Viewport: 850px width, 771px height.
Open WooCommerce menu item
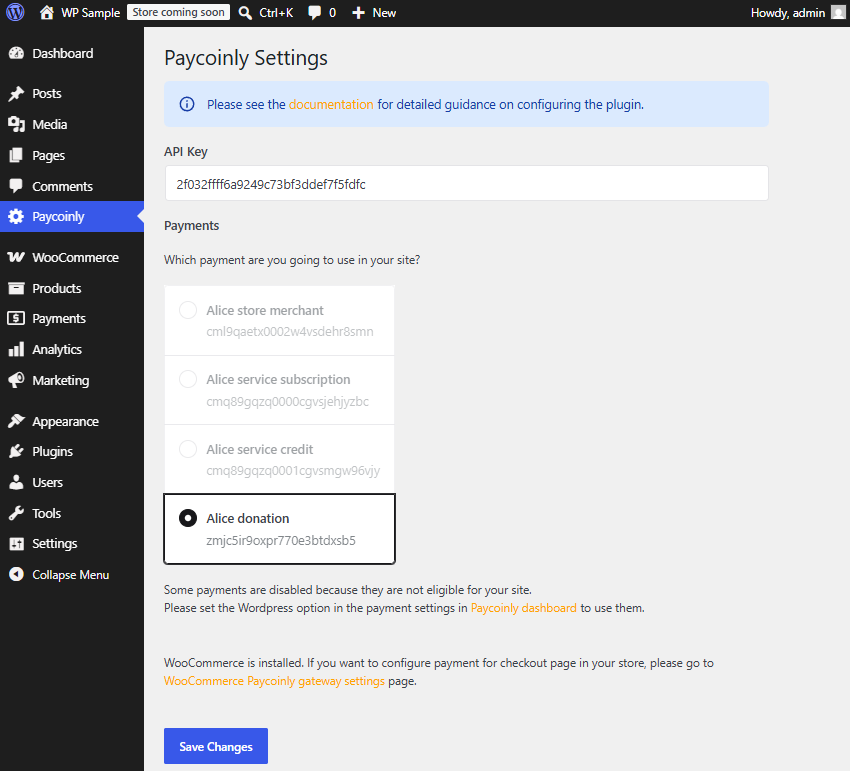click(x=72, y=257)
